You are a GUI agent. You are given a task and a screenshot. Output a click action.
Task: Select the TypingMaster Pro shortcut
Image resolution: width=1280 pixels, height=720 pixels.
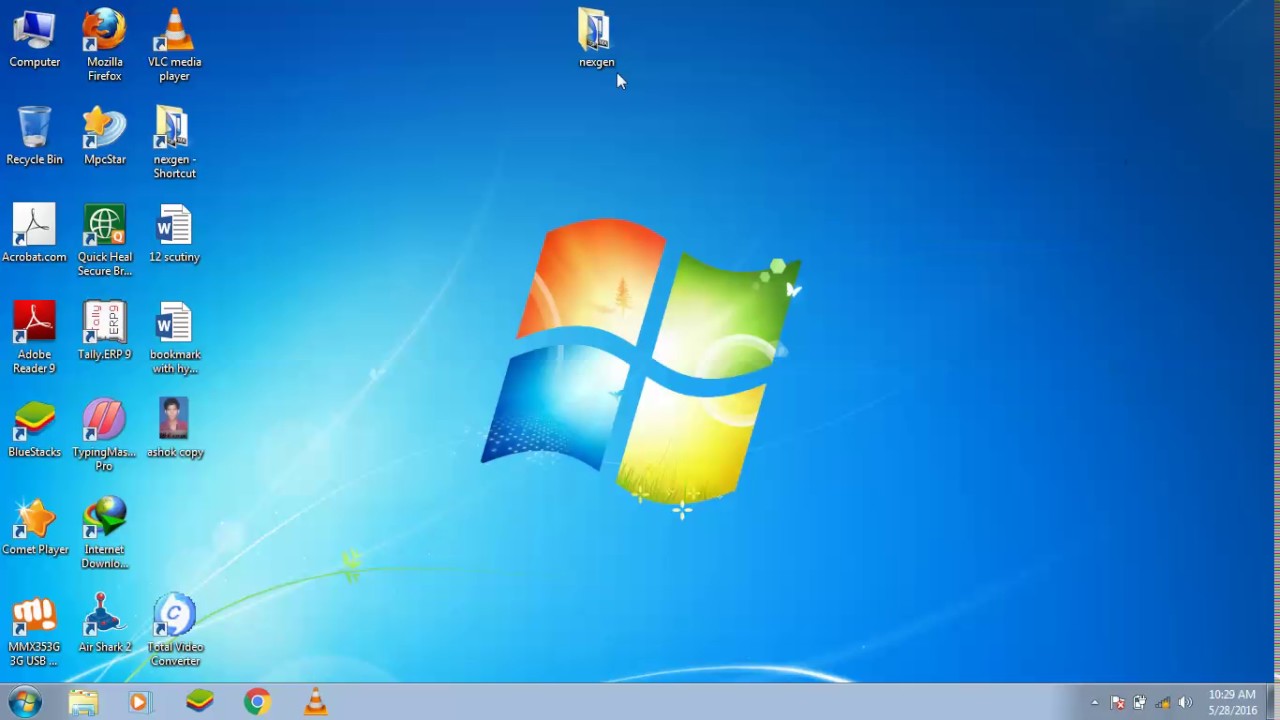104,435
